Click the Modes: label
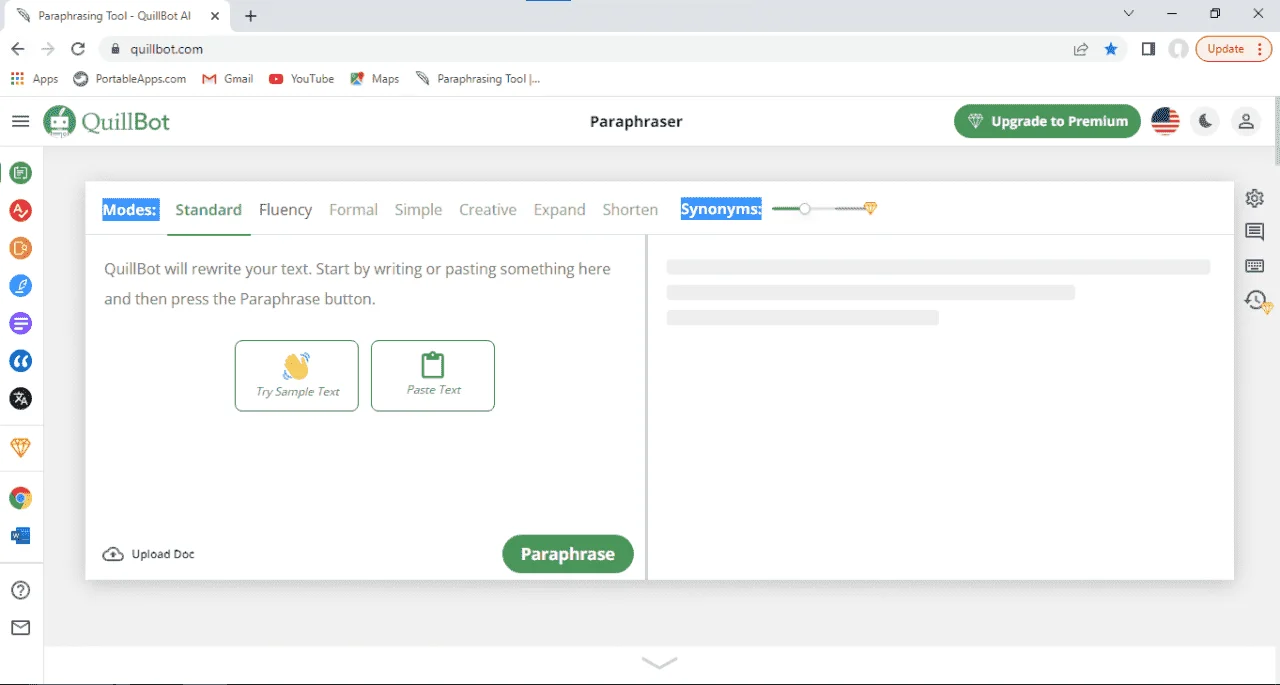1280x685 pixels. [x=130, y=209]
